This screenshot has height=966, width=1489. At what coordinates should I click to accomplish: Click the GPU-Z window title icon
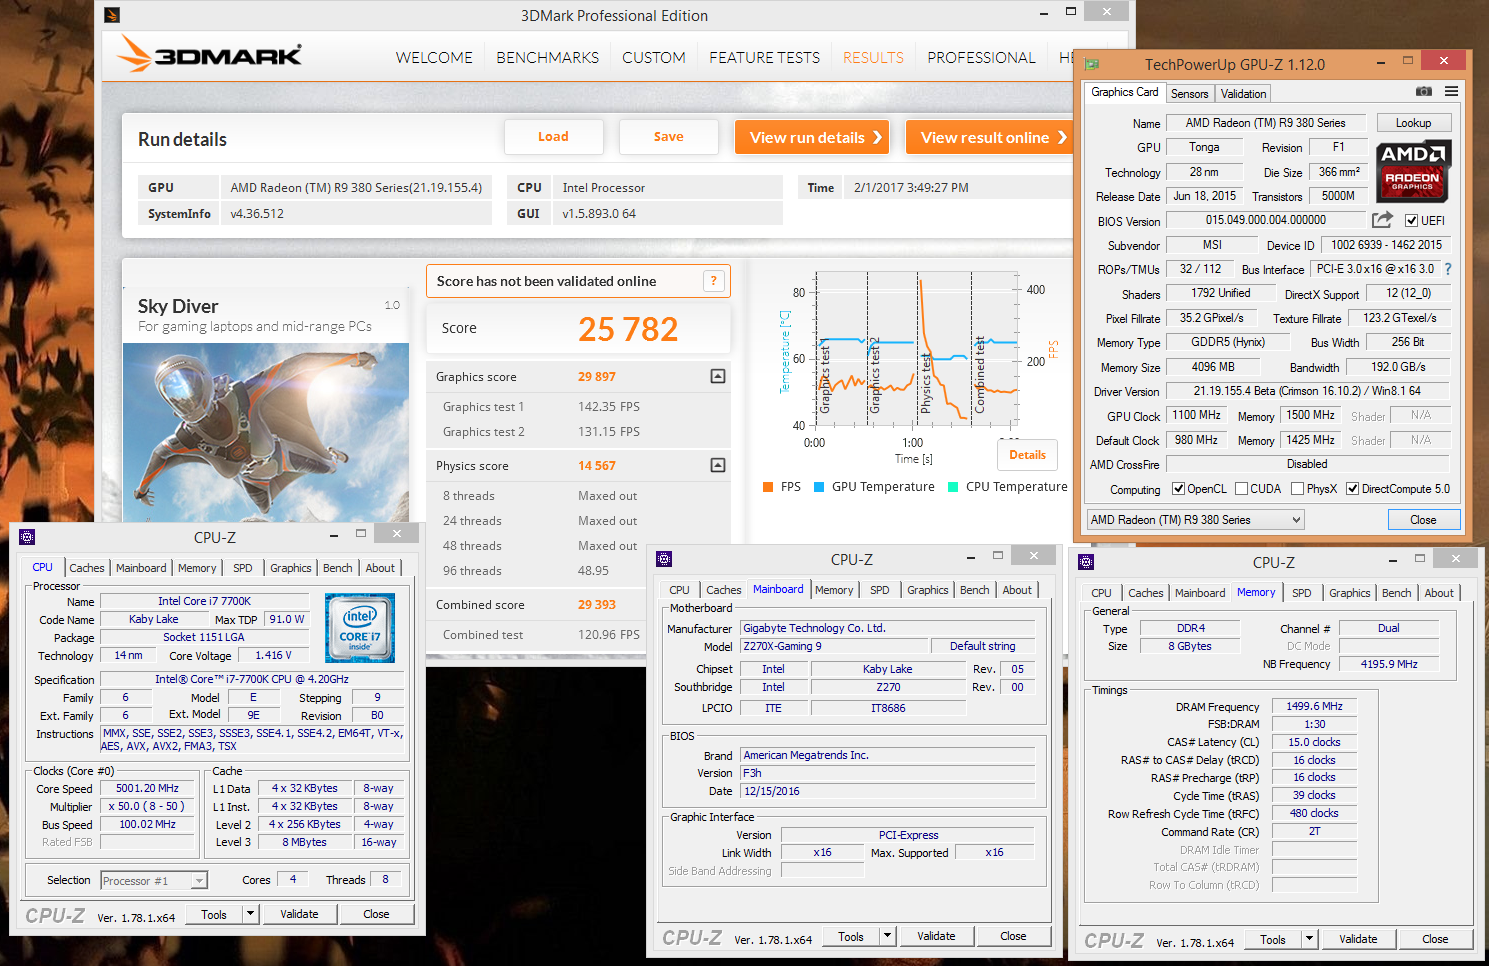click(x=1092, y=64)
